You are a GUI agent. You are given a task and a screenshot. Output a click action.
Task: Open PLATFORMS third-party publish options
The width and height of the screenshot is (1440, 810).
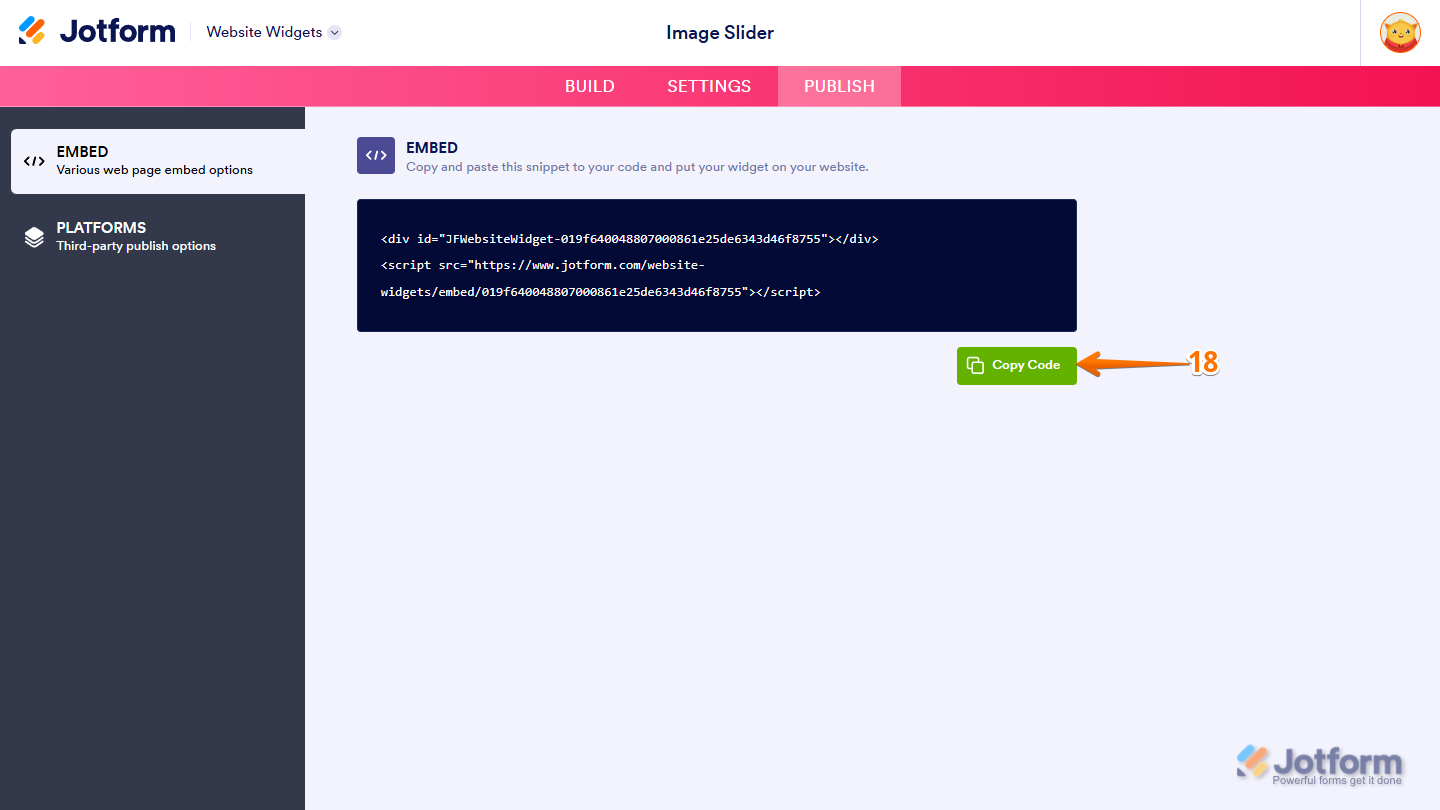[158, 237]
